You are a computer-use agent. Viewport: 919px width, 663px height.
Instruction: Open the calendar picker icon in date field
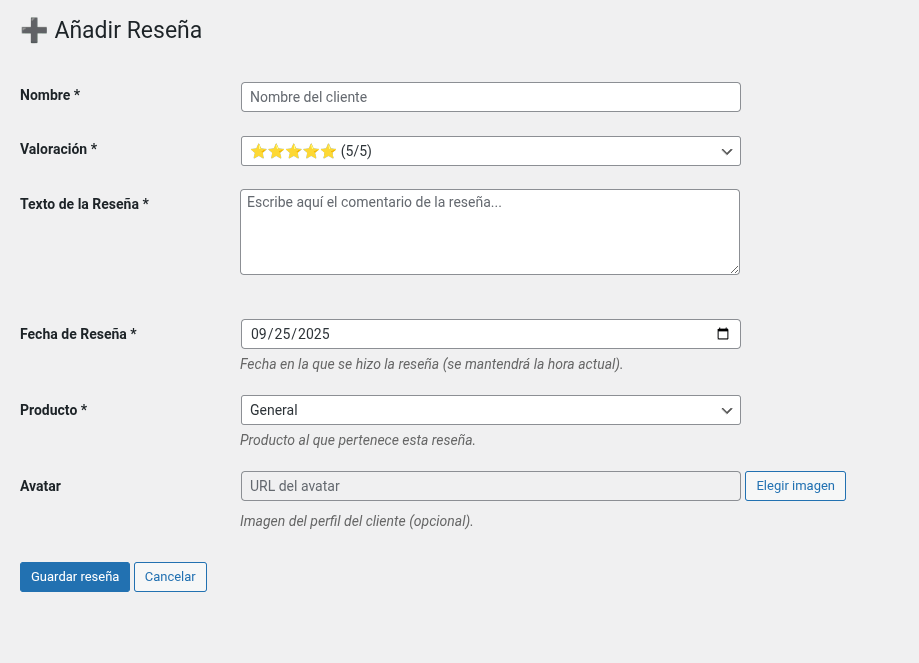[x=723, y=334]
